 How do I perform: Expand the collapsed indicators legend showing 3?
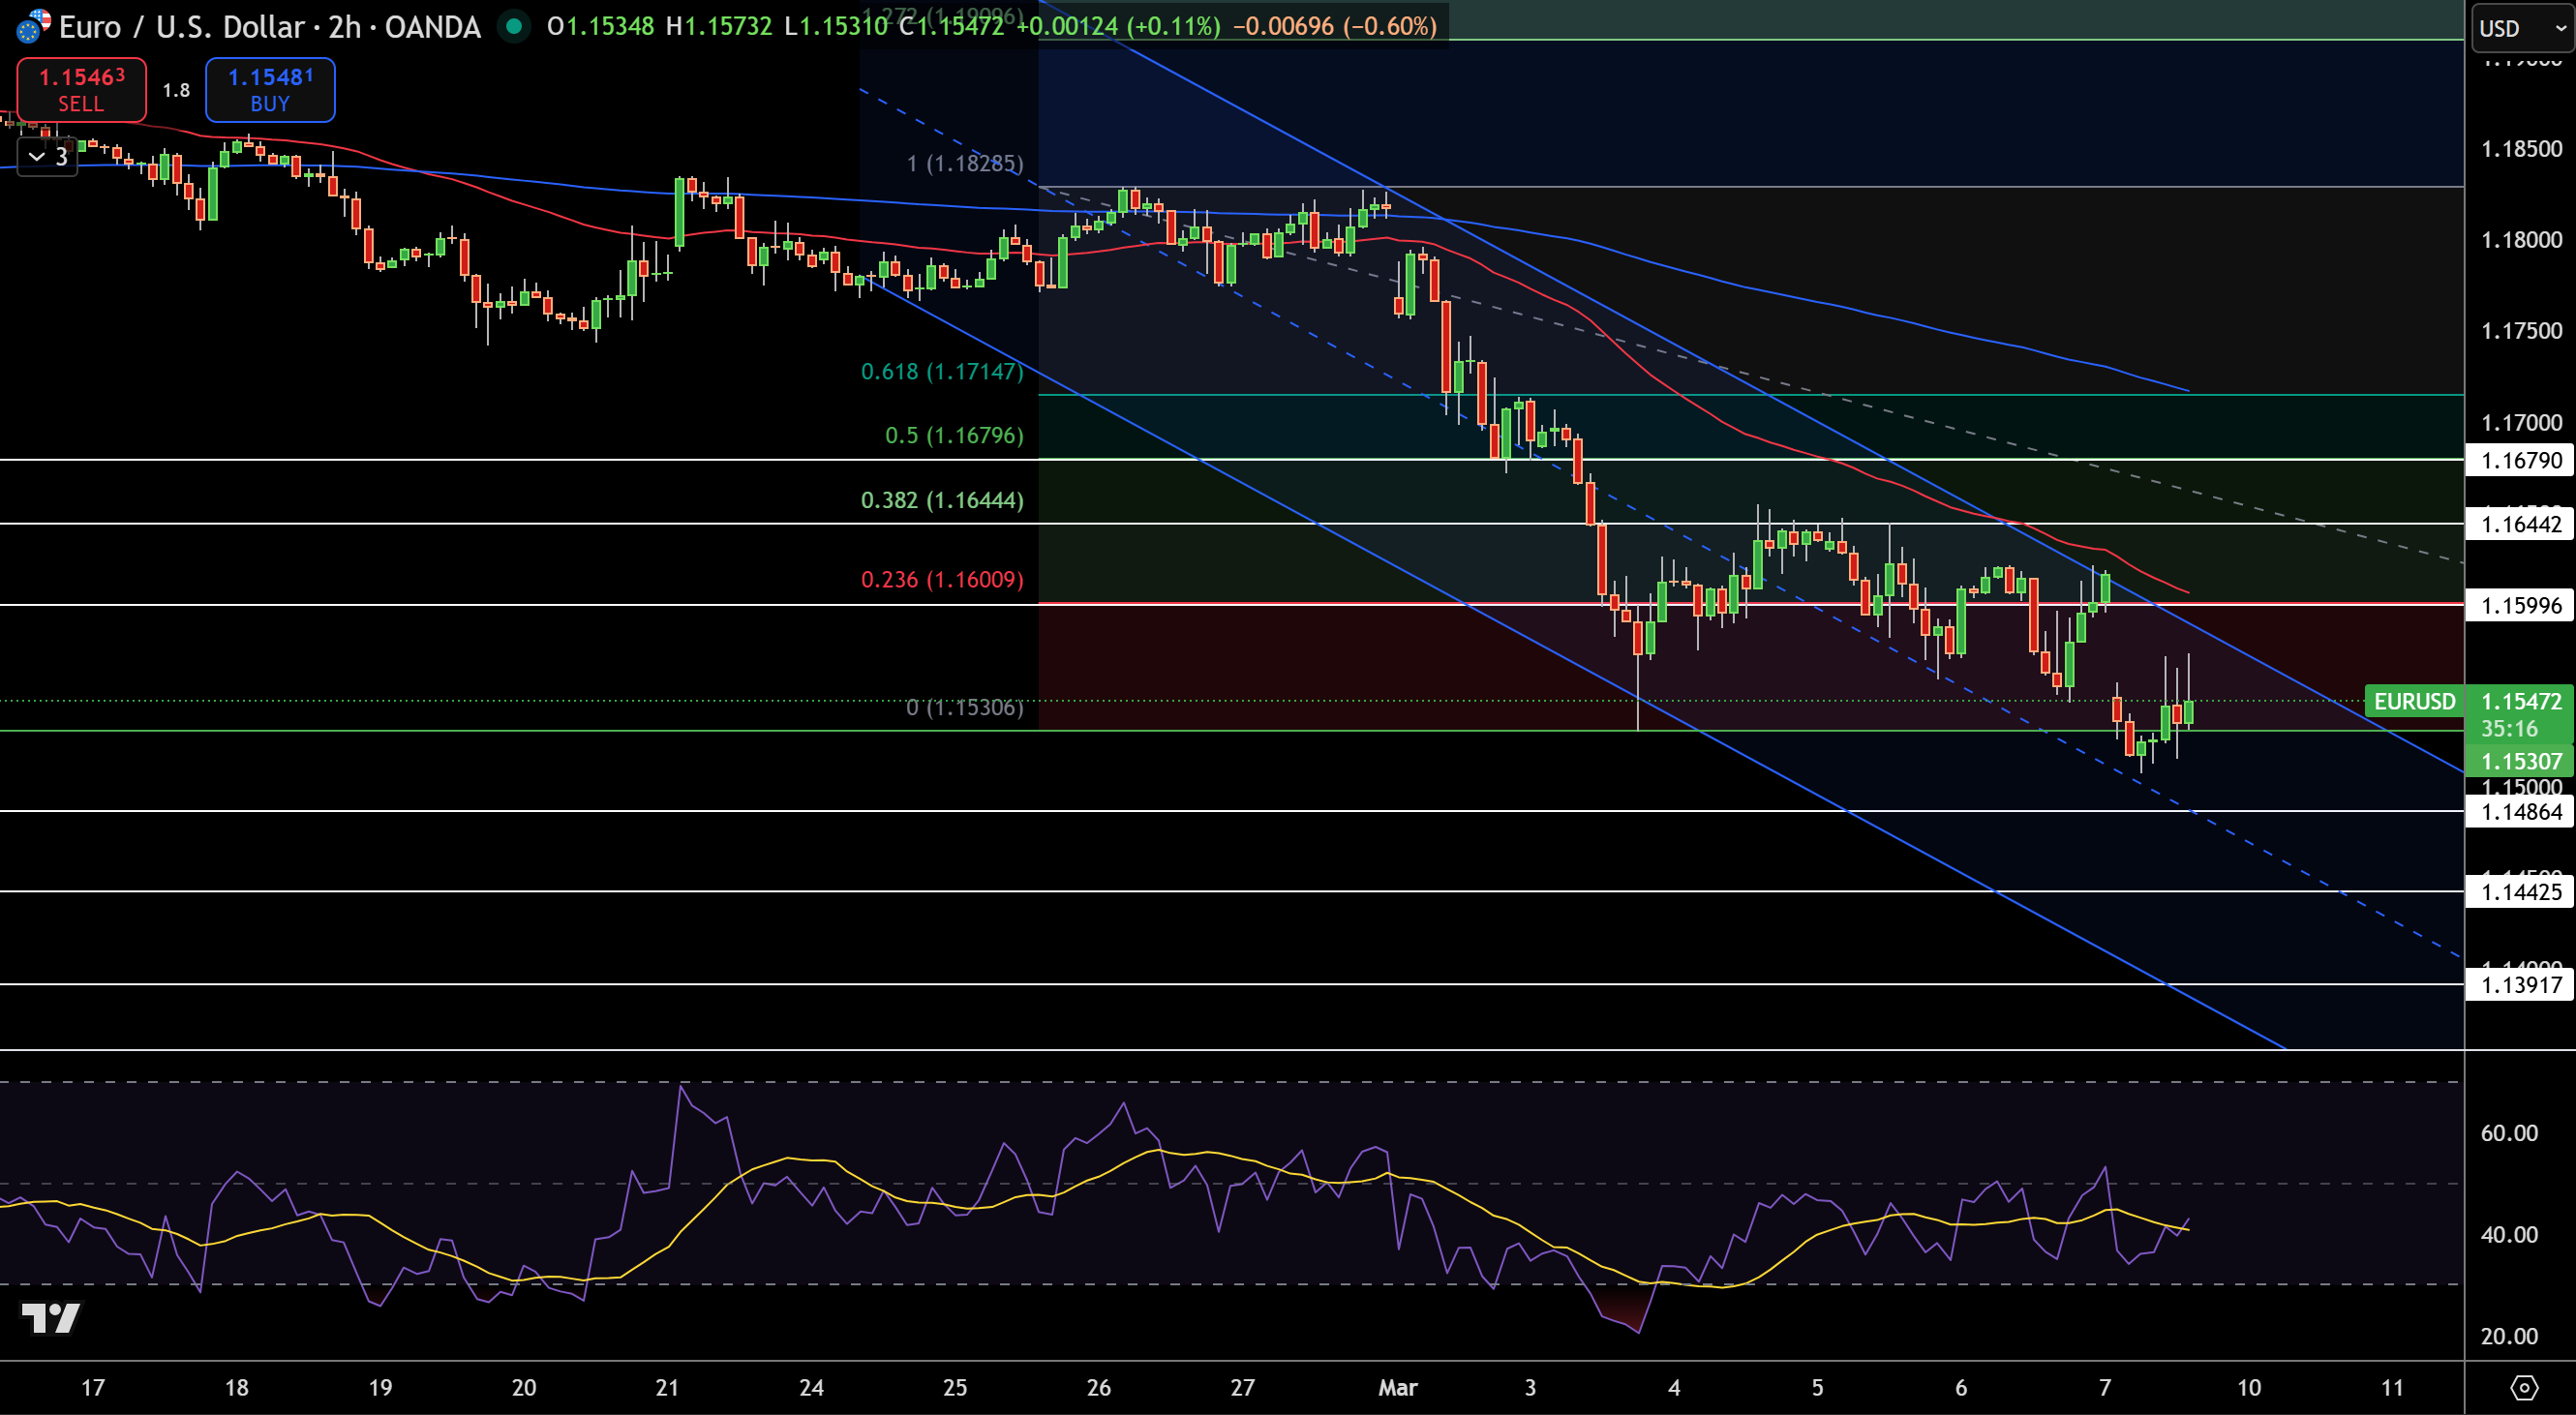coord(48,157)
